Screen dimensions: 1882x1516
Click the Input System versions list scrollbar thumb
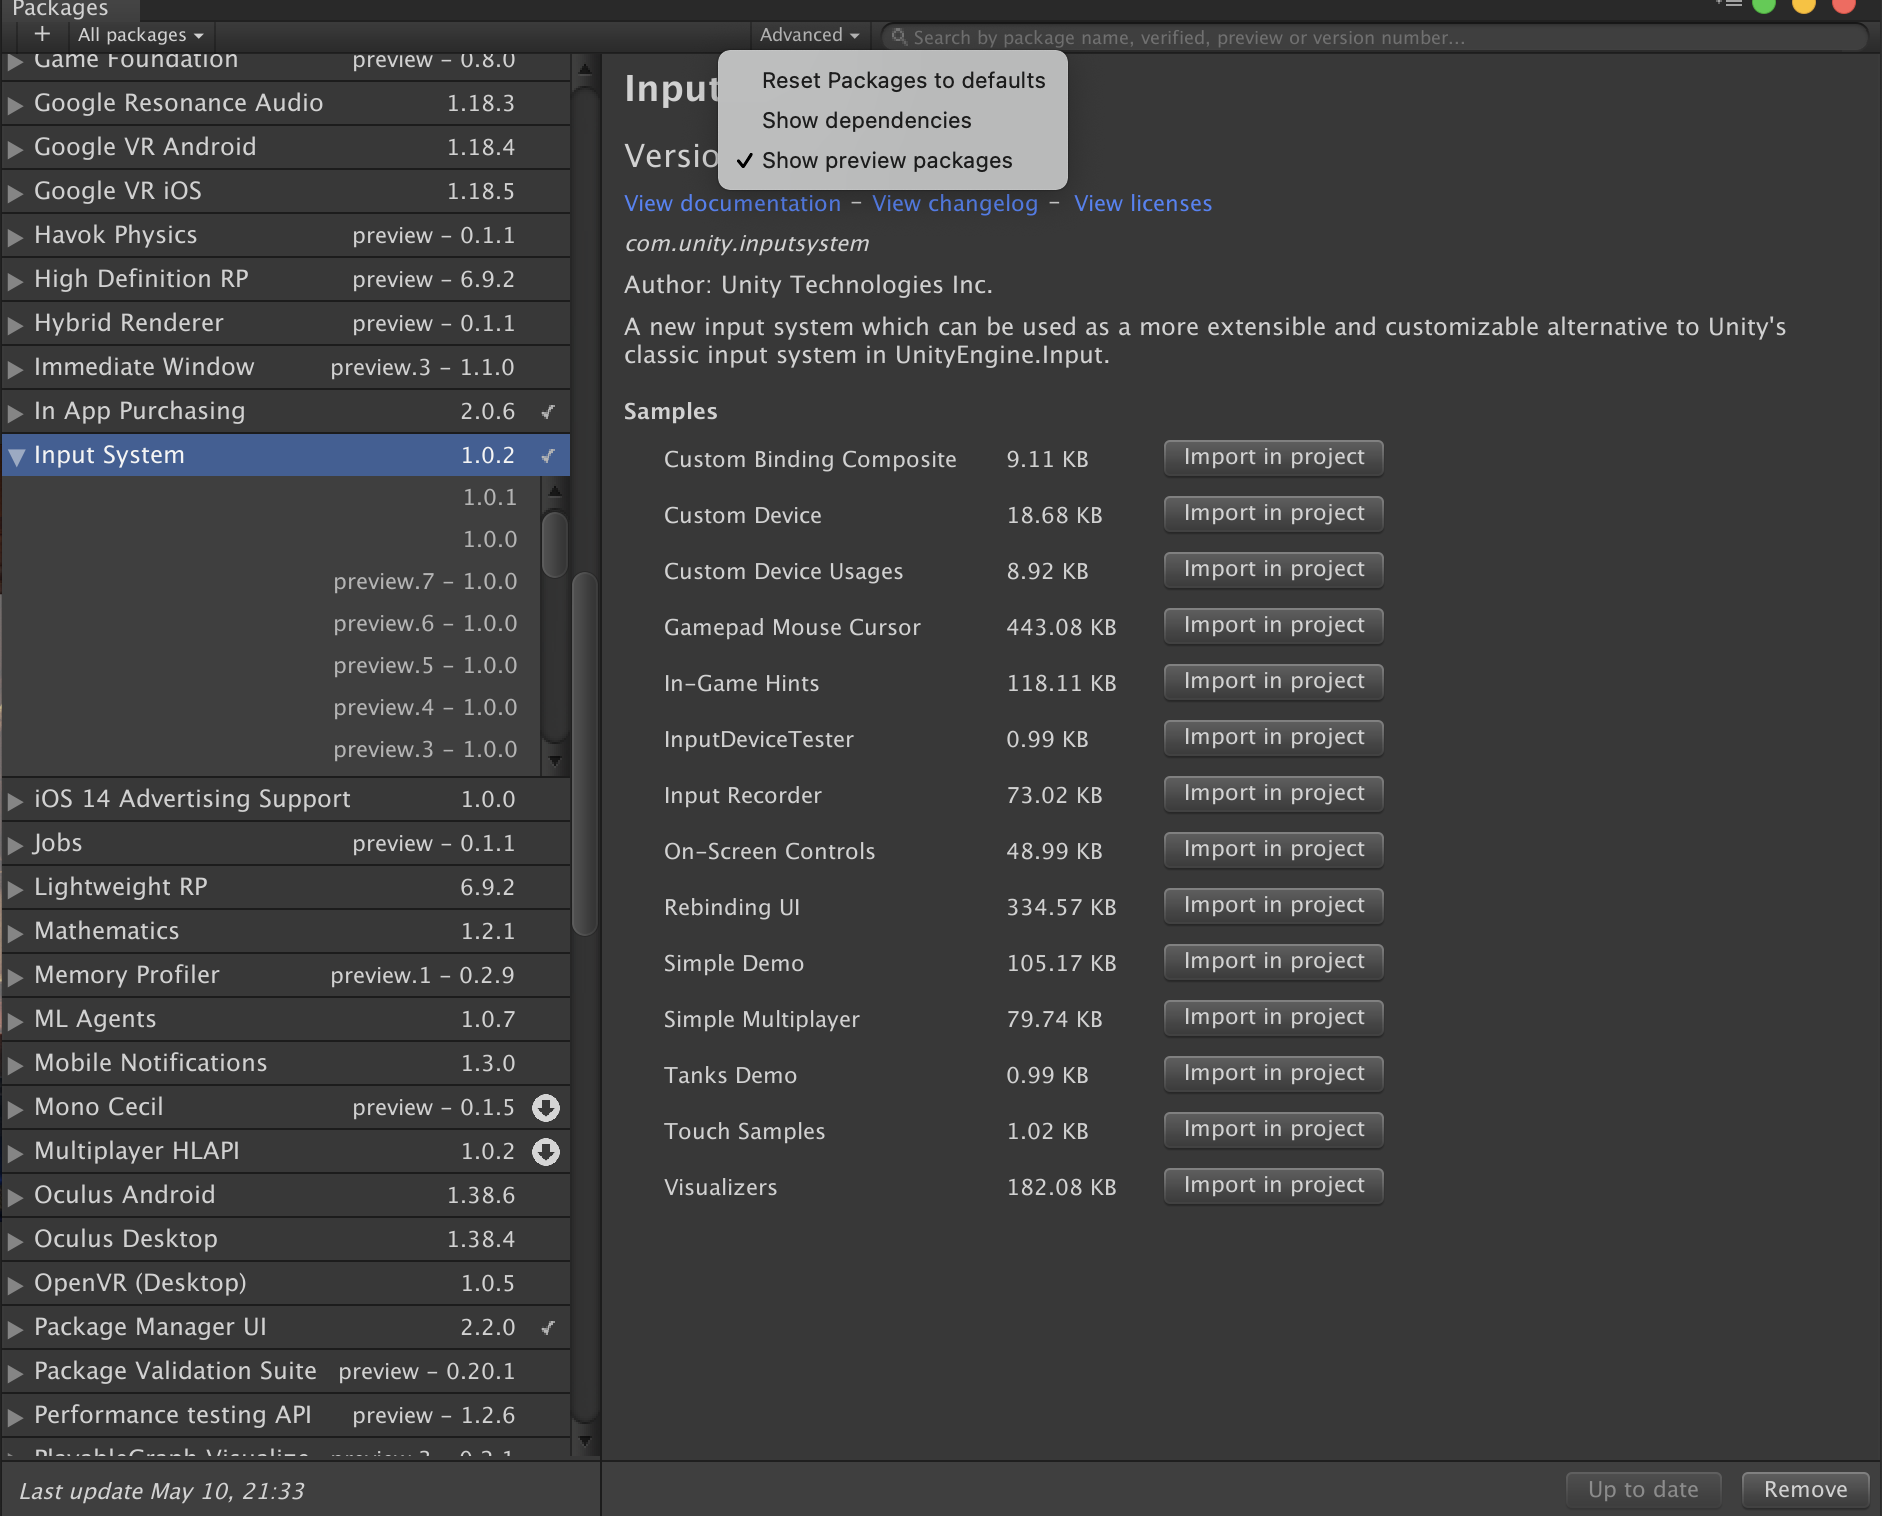point(554,543)
